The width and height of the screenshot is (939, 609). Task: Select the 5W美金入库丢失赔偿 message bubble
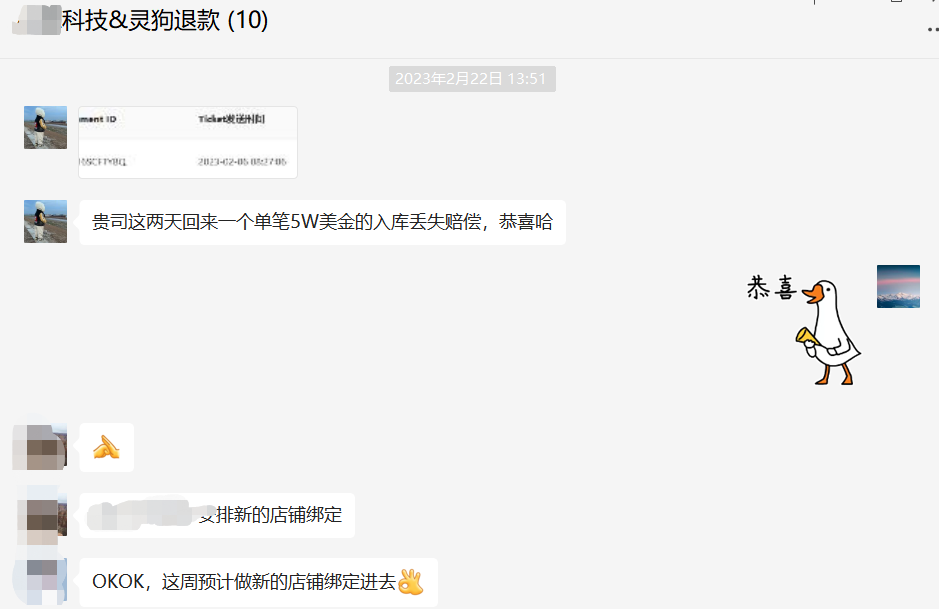320,221
